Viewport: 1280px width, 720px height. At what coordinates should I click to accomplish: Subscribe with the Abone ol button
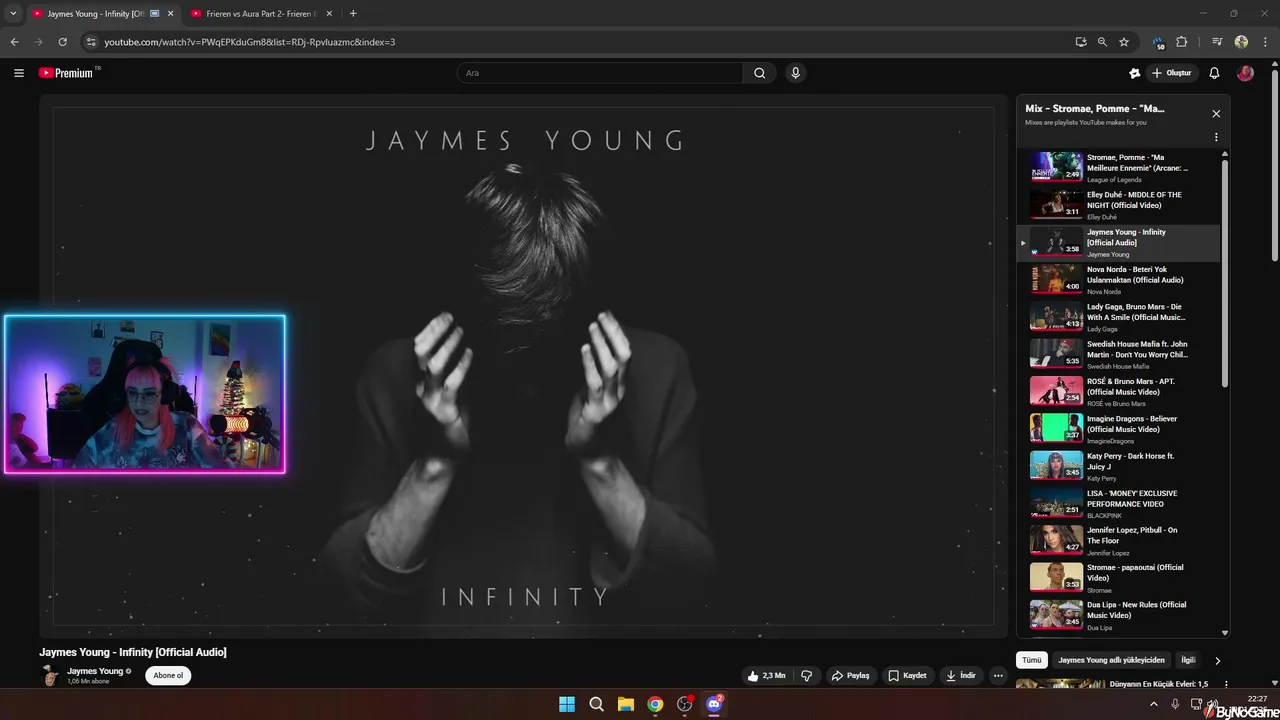[168, 675]
